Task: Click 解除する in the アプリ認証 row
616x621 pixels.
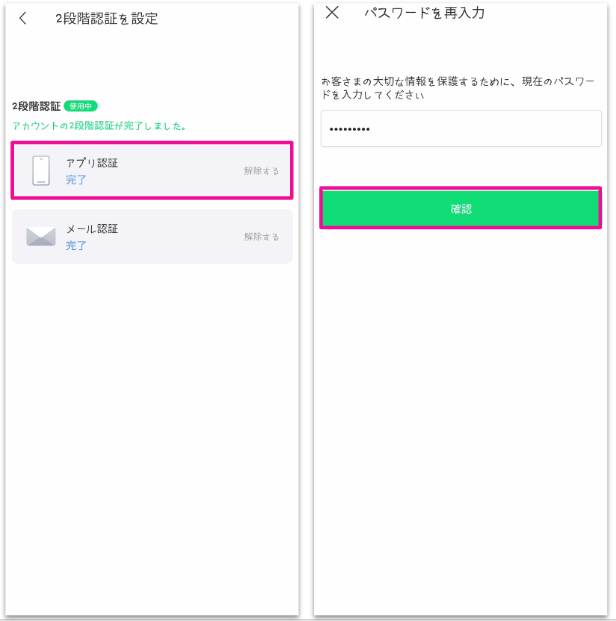Action: click(x=262, y=171)
